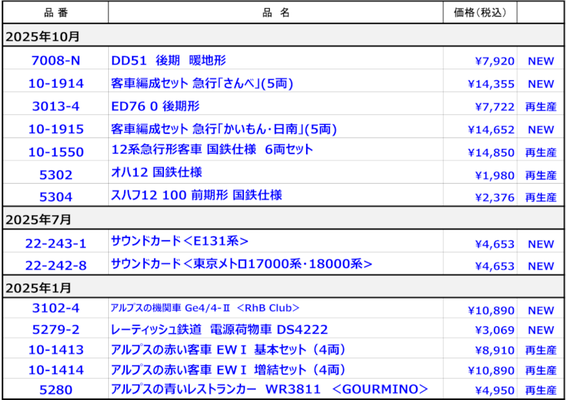567x400 pixels.
Task: Open product number 10-1550
Action: (56, 152)
